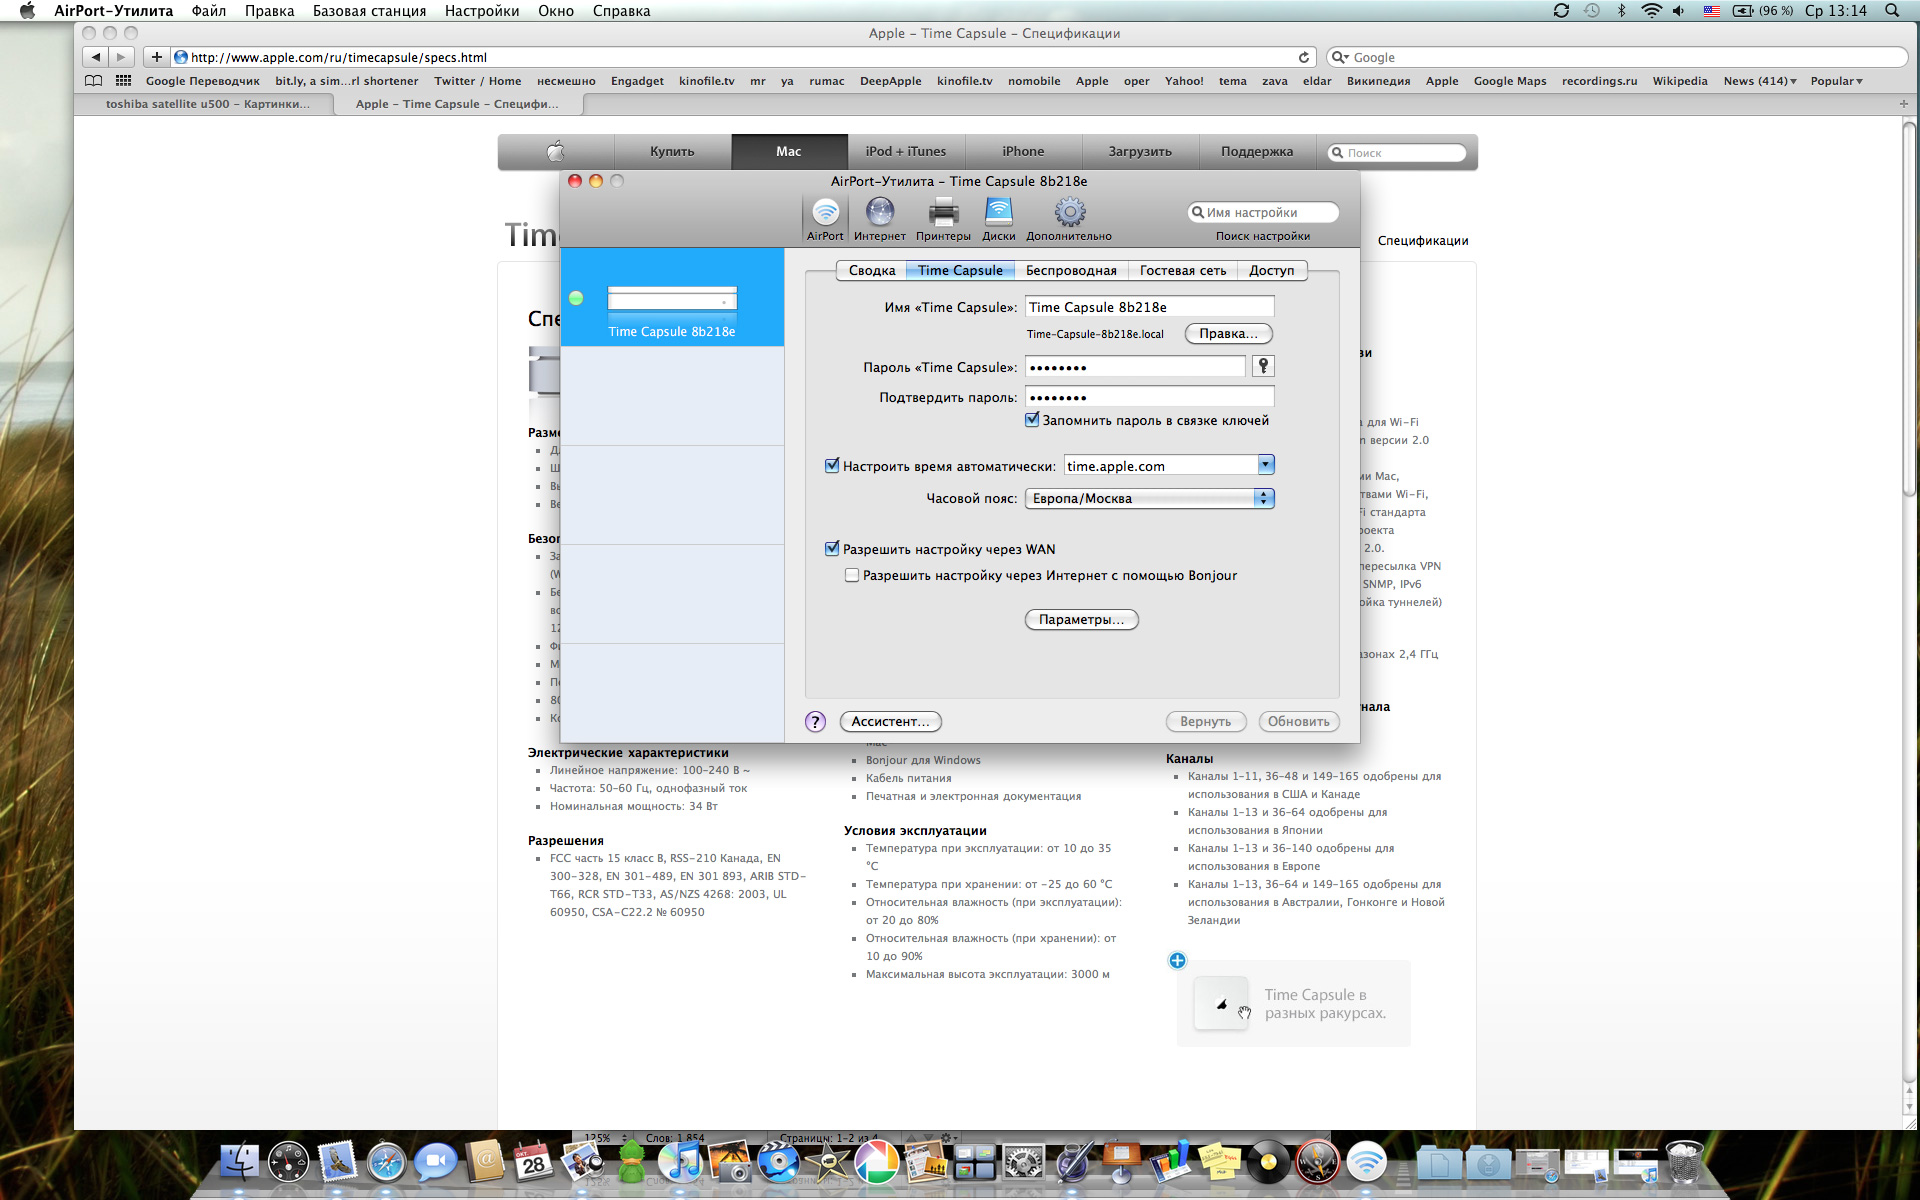Click Time Machine icon in menu bar
Image resolution: width=1920 pixels, height=1200 pixels.
click(x=1592, y=10)
